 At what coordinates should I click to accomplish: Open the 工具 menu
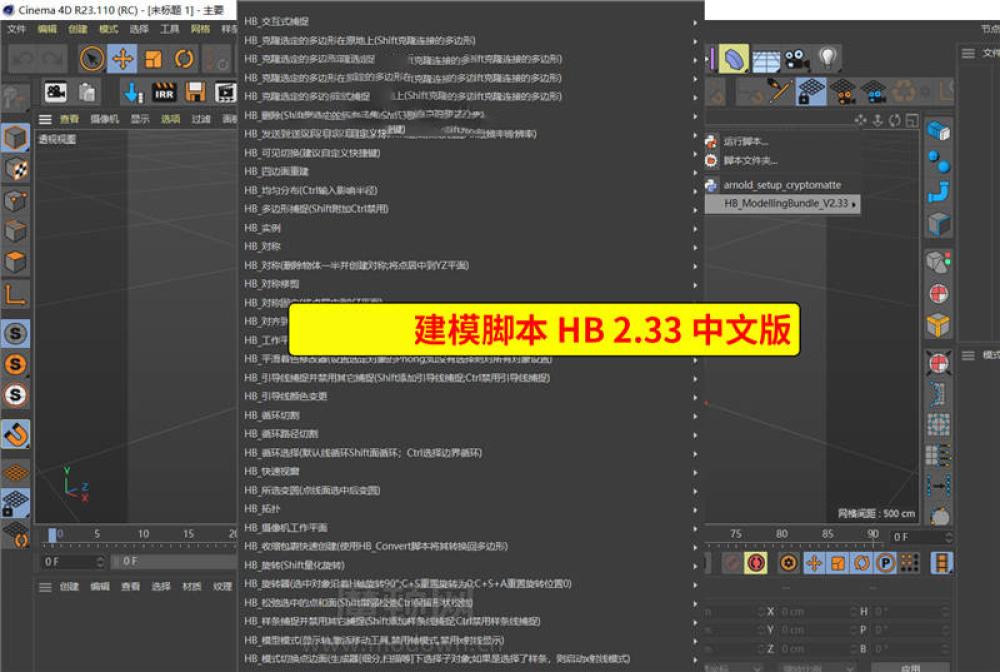click(169, 29)
